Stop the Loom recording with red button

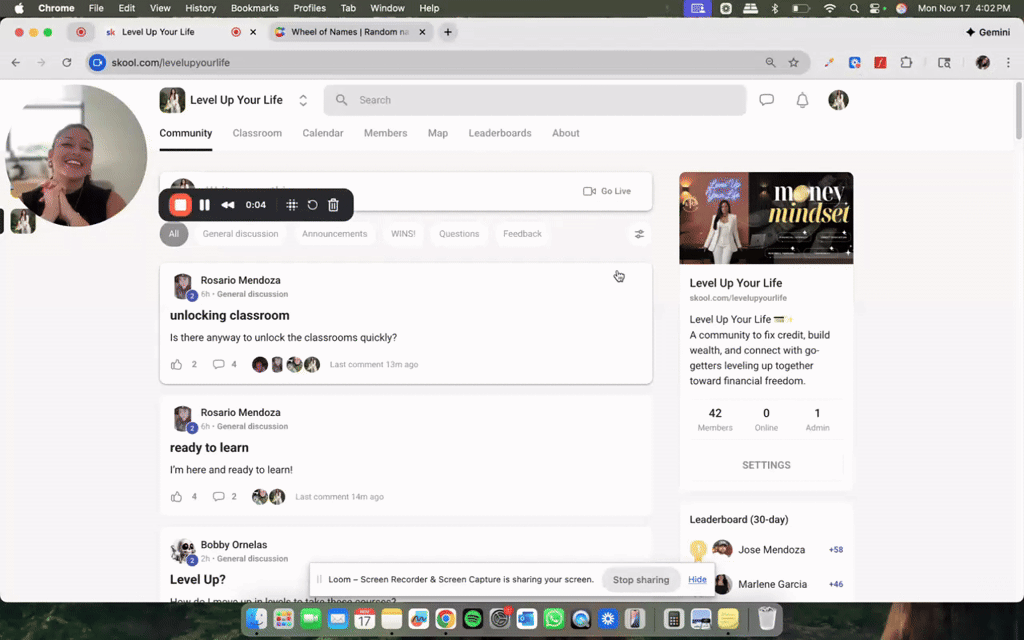coord(180,205)
